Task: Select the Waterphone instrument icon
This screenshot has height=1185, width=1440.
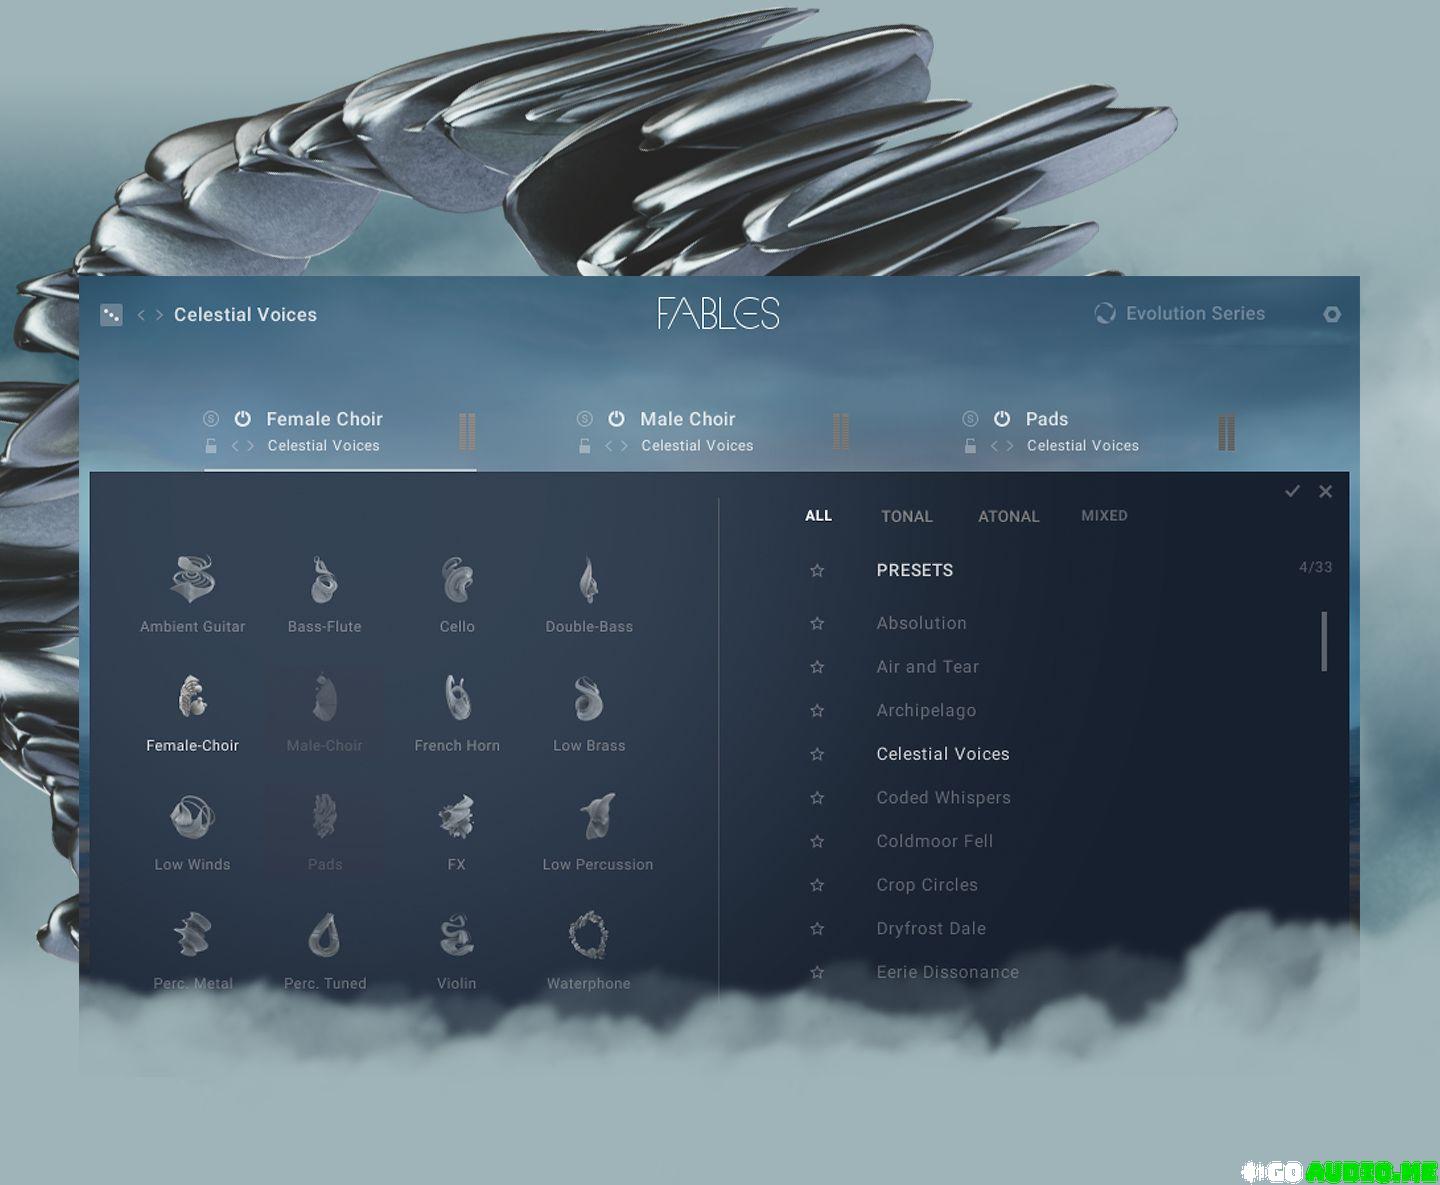Action: point(589,936)
